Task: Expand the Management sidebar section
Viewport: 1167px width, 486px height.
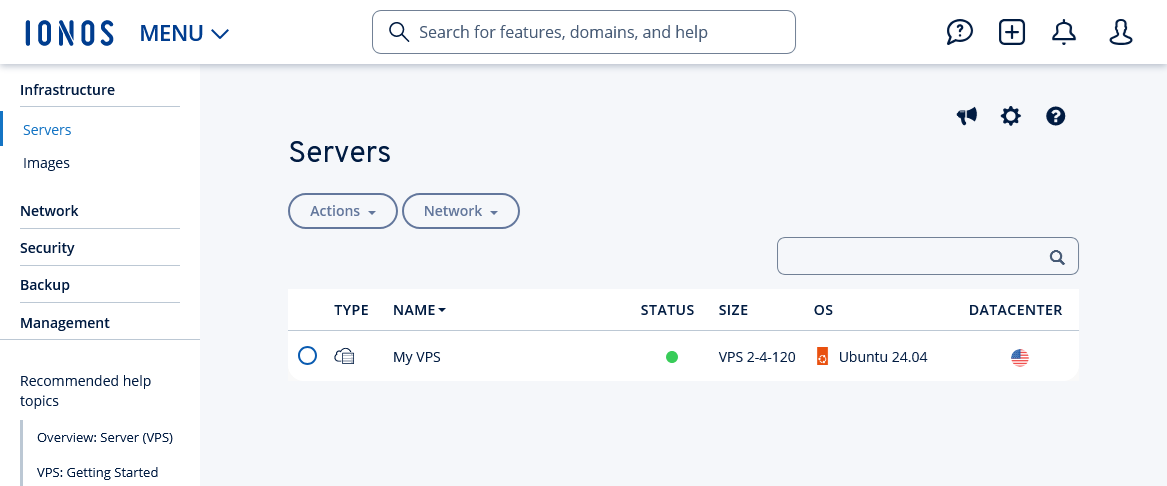Action: [x=65, y=323]
